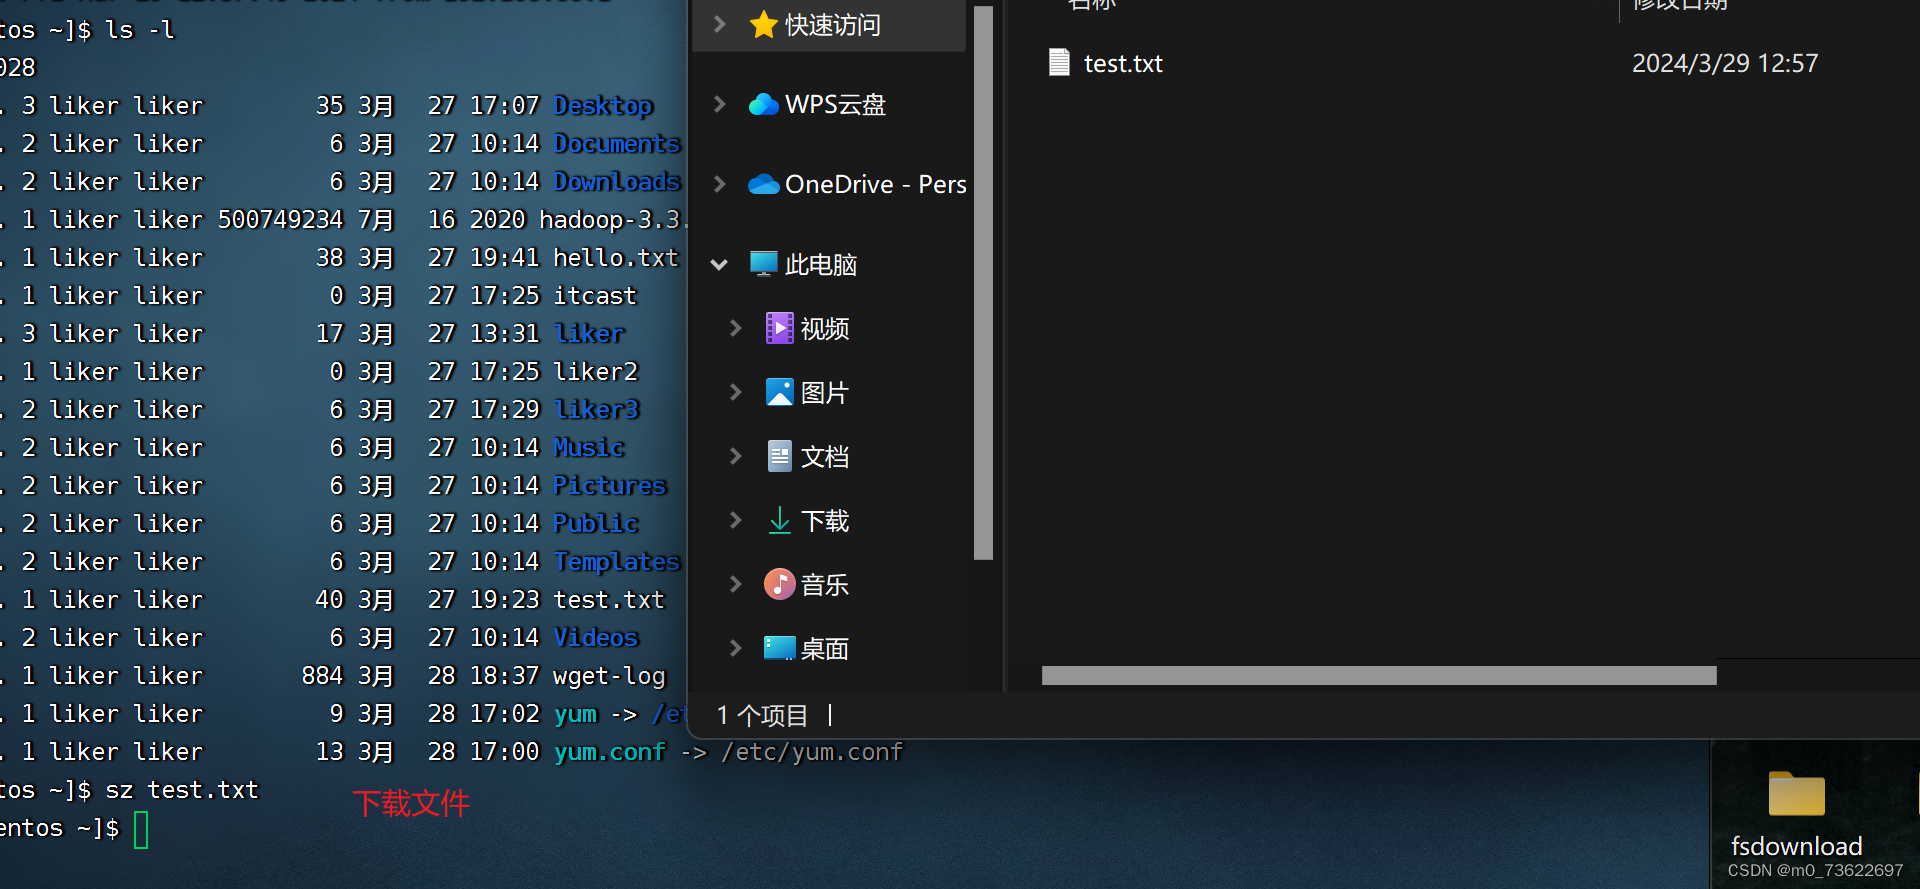Click itcast entry in terminal listing
Viewport: 1920px width, 889px height.
[x=595, y=295]
